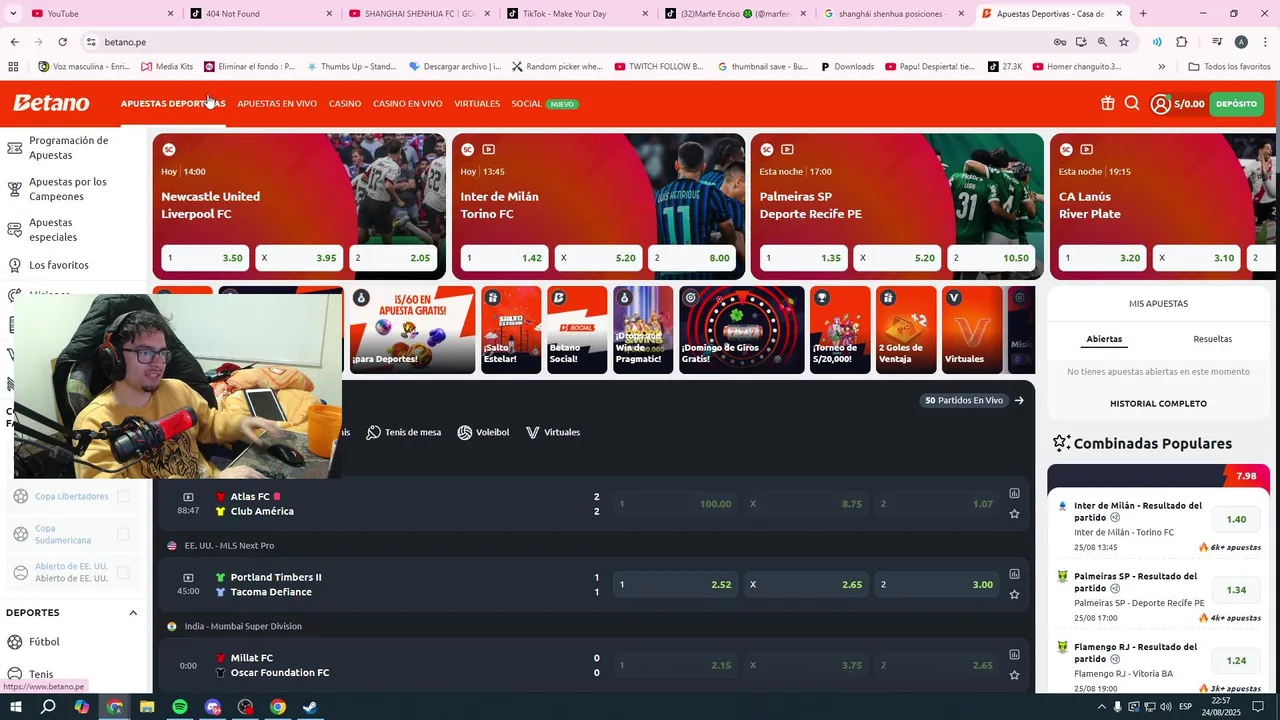This screenshot has width=1280, height=720.
Task: Bet on Newcastle United at 3.50
Action: pos(204,258)
